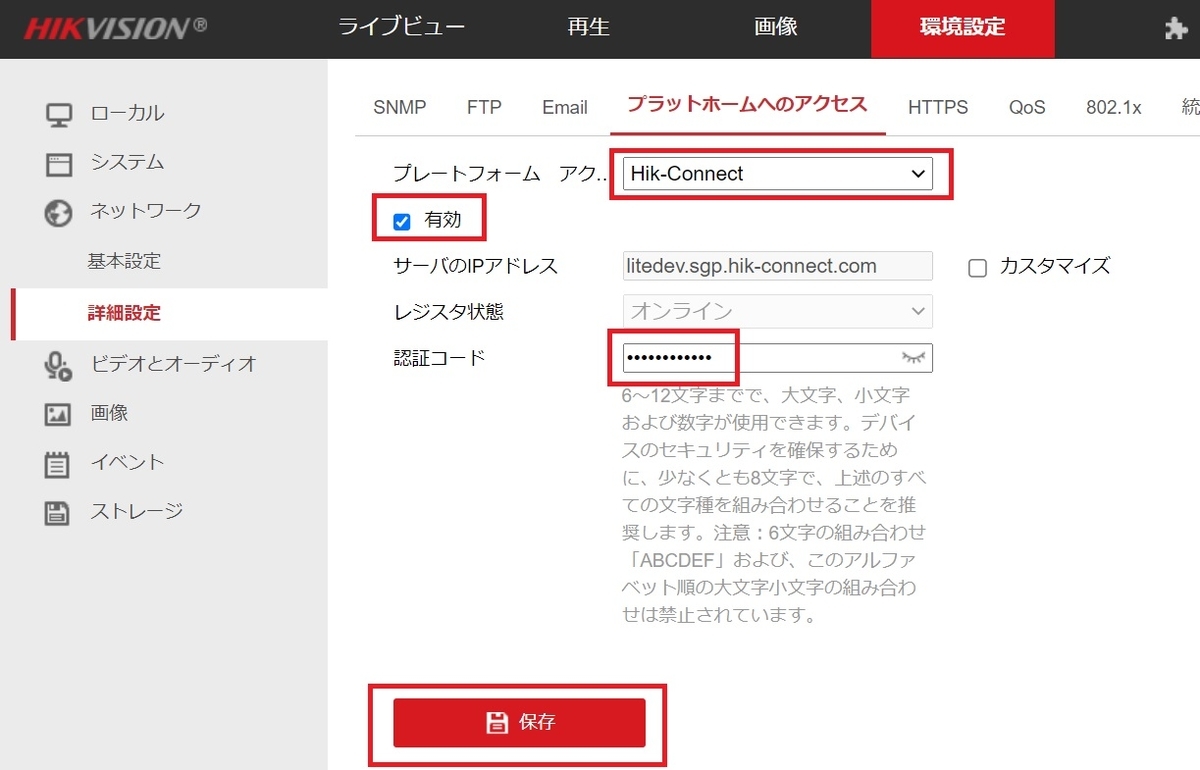This screenshot has width=1200, height=770.
Task: Check the カスタマイズ checkbox
Action: tap(978, 268)
